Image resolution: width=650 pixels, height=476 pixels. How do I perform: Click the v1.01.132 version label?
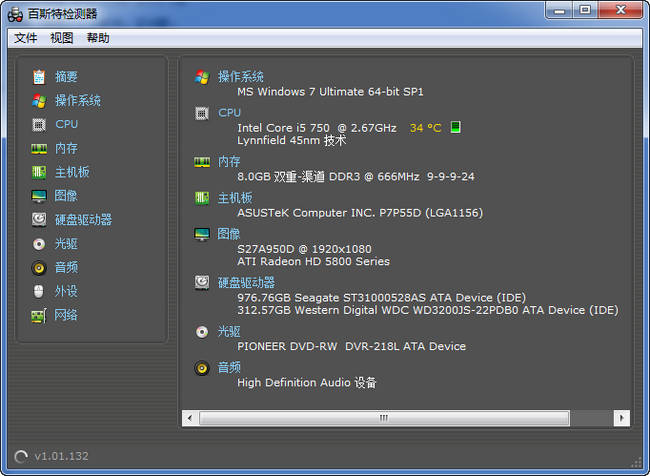click(x=61, y=457)
